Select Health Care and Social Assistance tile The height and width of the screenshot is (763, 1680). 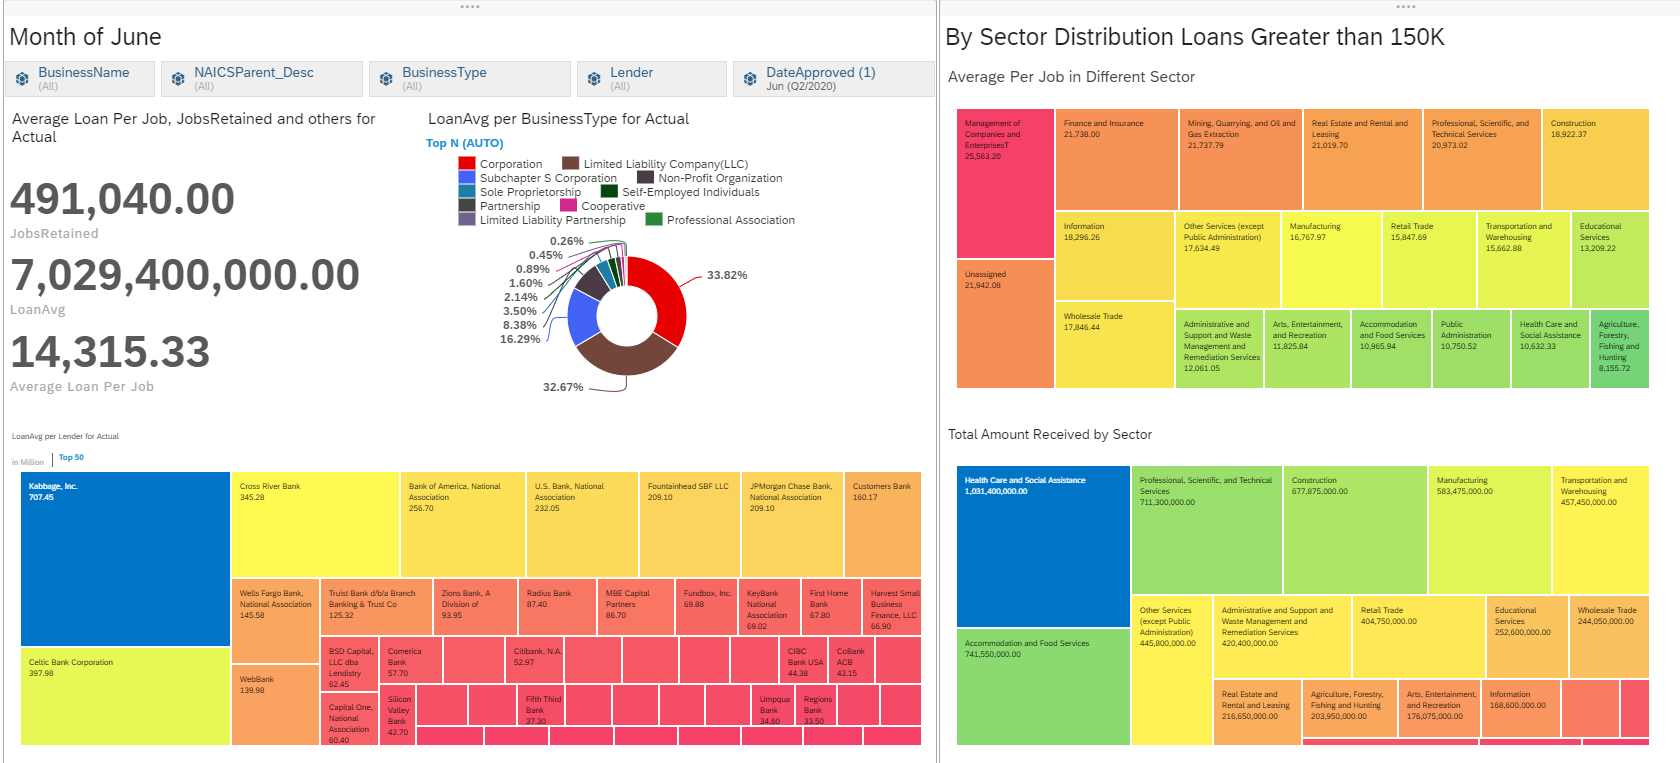coord(1043,547)
